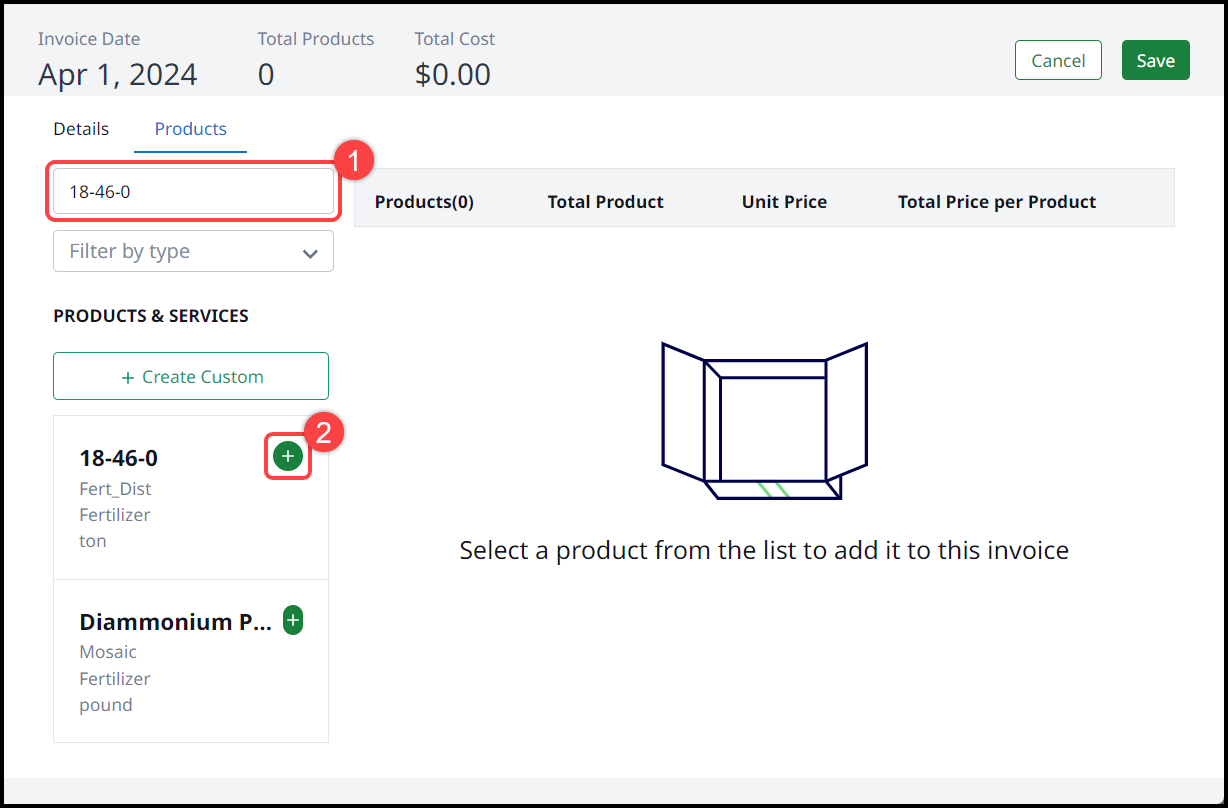
Task: Add 18-46-0 product with green plus icon
Action: click(288, 457)
